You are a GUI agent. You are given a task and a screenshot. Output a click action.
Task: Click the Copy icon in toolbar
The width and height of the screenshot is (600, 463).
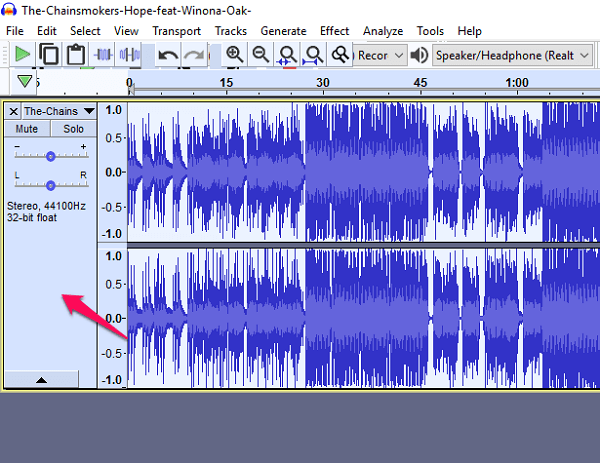(49, 55)
